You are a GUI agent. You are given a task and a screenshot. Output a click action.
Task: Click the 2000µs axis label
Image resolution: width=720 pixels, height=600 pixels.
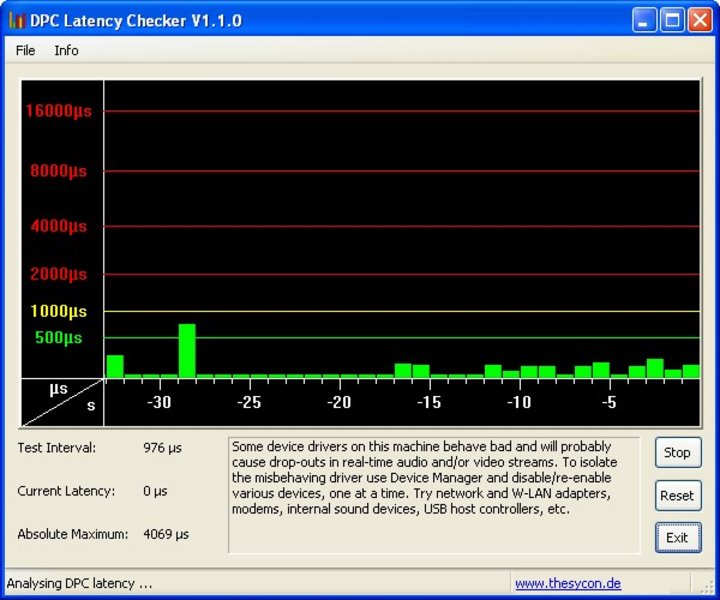(58, 274)
